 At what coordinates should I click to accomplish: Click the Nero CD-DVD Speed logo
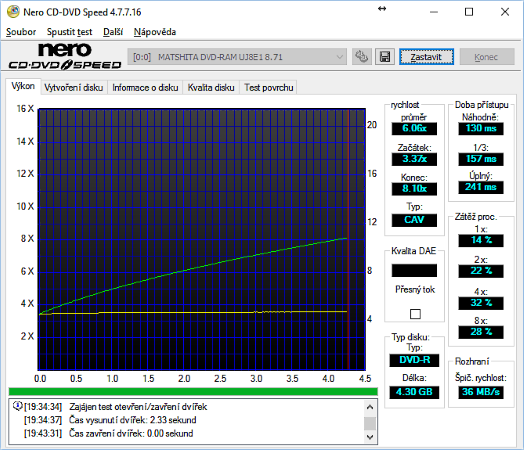(x=64, y=56)
